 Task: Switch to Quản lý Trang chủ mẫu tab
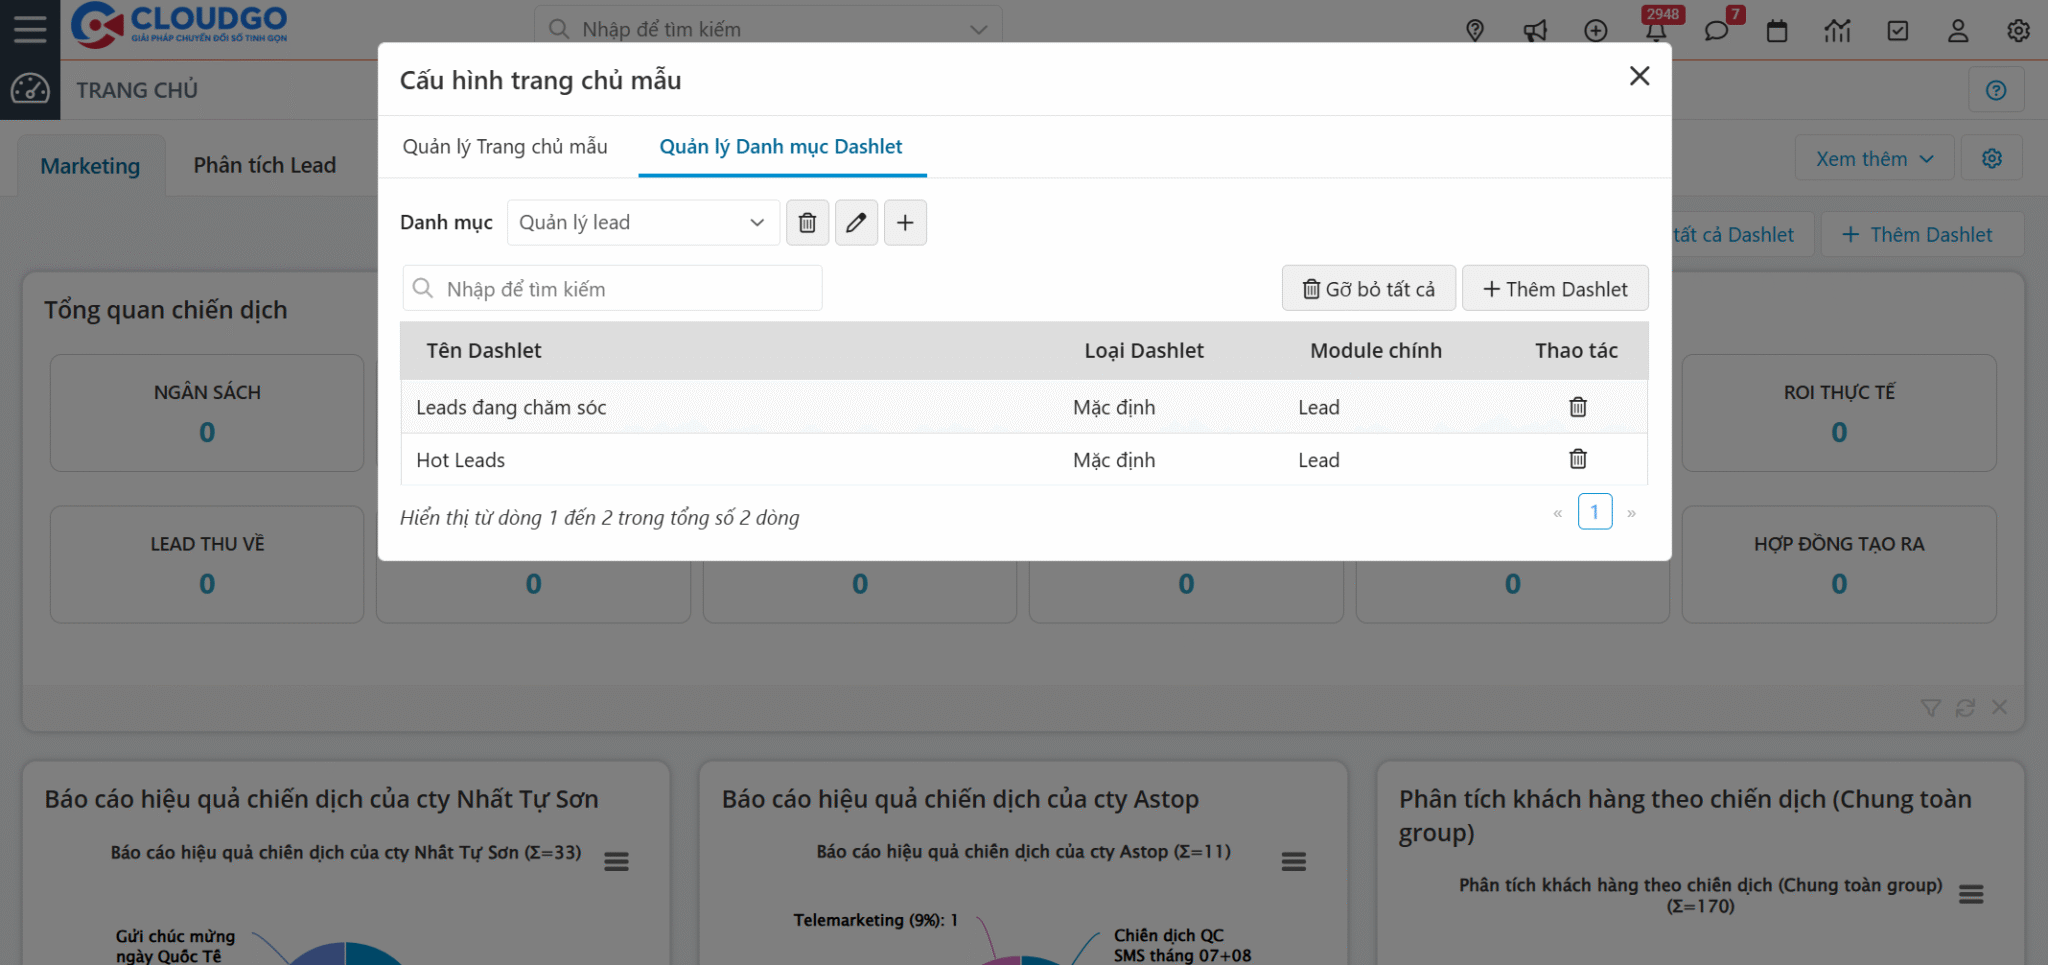click(x=505, y=147)
